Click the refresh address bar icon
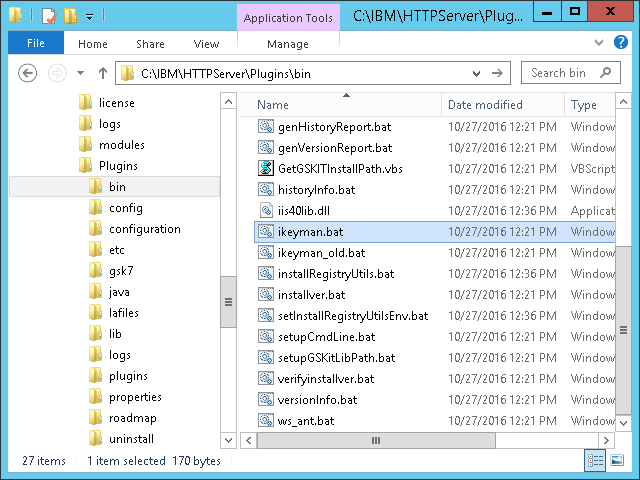Viewport: 640px width, 480px height. (x=499, y=73)
